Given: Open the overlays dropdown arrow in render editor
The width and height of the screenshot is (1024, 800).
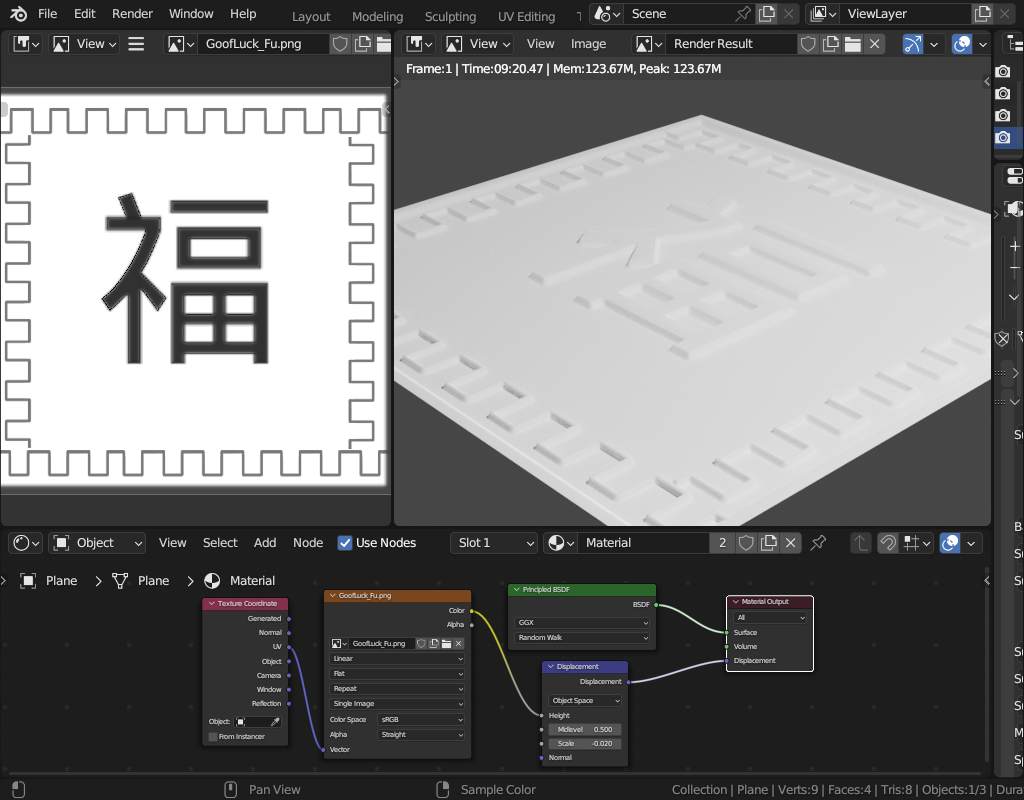Looking at the screenshot, I should (982, 44).
